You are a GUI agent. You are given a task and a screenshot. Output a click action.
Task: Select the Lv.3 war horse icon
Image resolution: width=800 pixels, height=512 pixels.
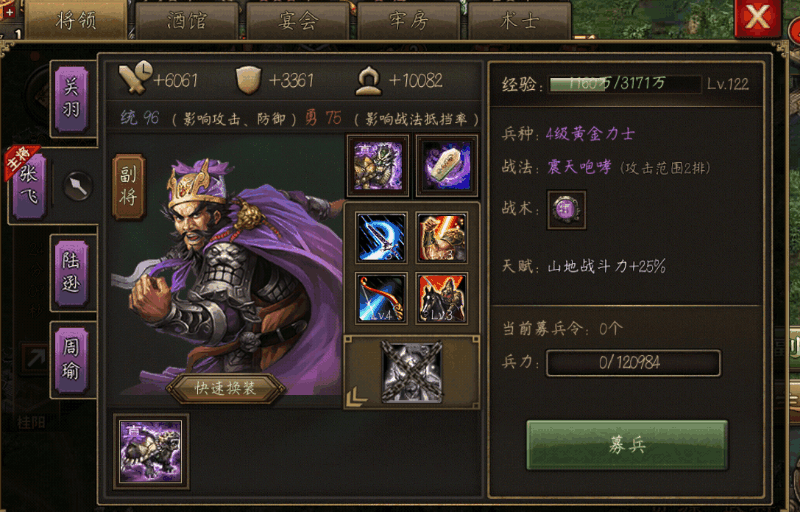click(x=442, y=298)
